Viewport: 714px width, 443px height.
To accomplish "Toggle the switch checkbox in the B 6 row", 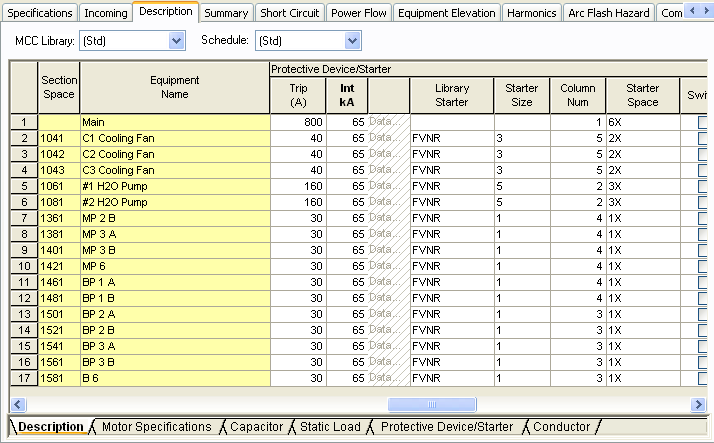I will pos(703,378).
